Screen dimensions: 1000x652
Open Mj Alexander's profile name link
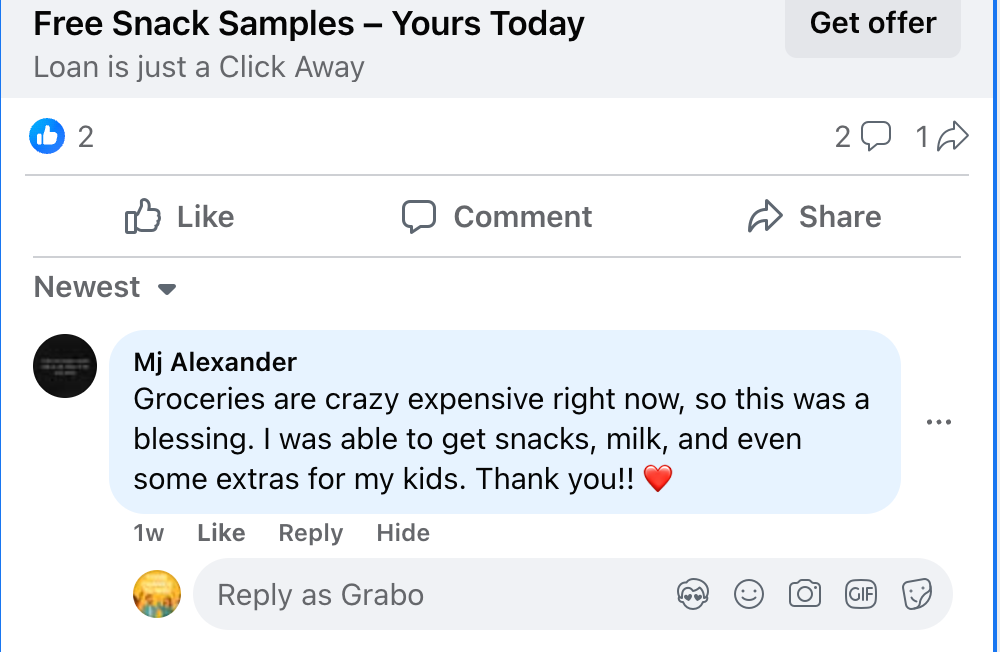point(215,362)
